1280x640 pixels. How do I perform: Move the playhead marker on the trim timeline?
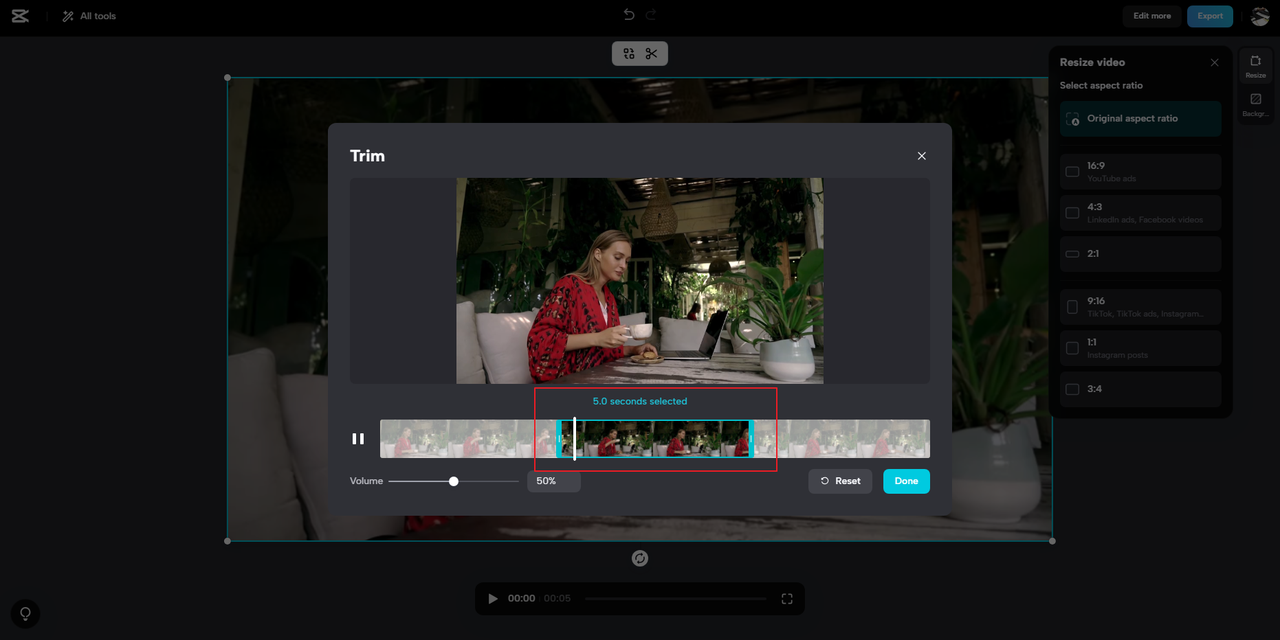click(573, 438)
